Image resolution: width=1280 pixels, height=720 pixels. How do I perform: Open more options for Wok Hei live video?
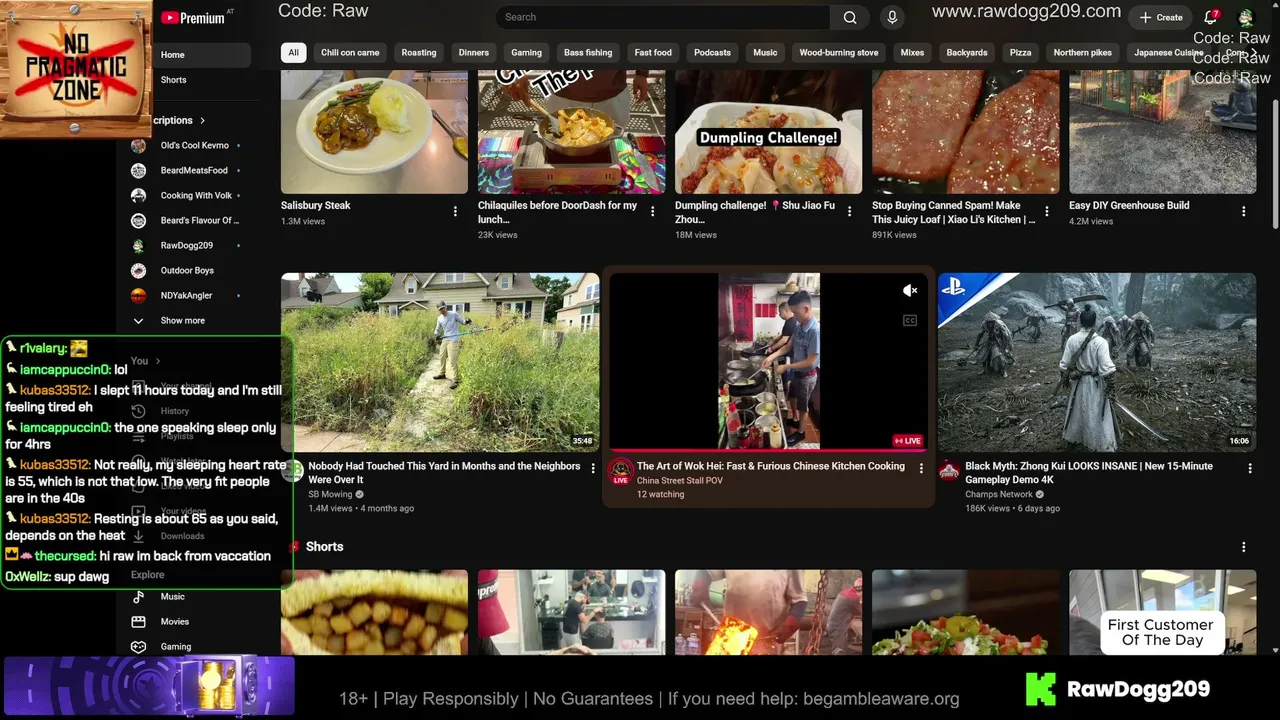click(921, 468)
